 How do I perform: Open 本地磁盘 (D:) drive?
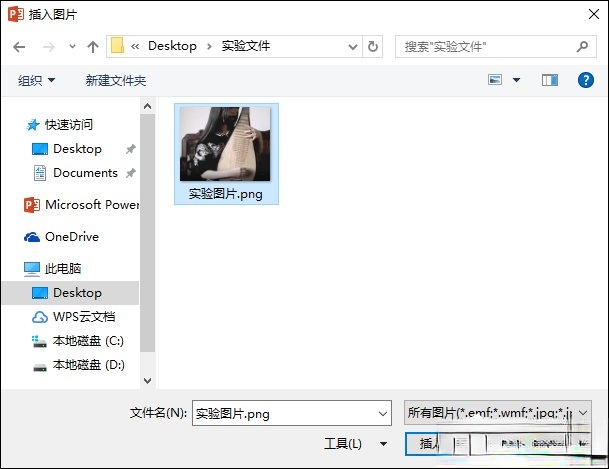pyautogui.click(x=78, y=365)
